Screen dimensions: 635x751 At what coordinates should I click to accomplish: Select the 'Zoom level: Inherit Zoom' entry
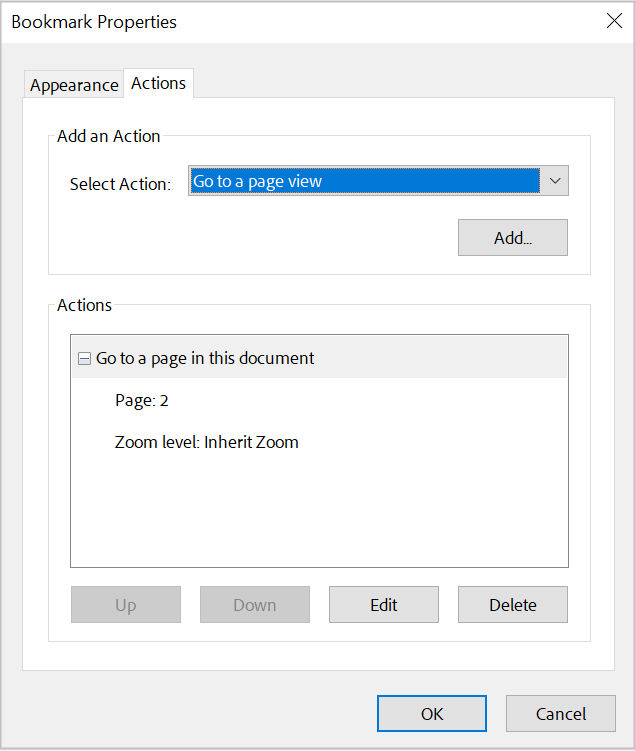coord(206,442)
